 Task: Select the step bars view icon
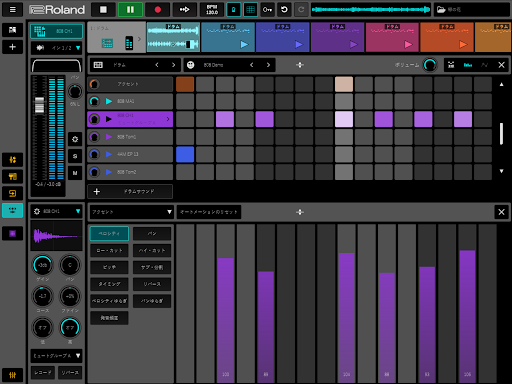[468, 65]
